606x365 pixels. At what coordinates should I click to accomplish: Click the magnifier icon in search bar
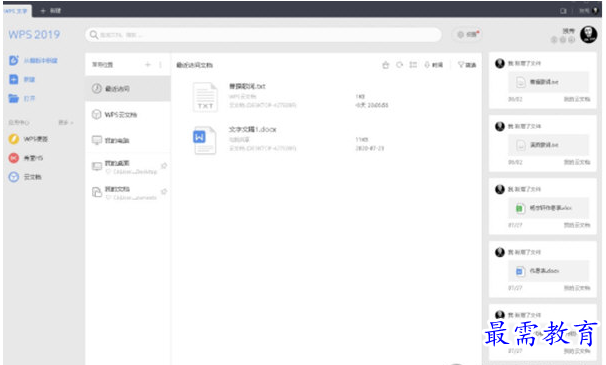[94, 35]
